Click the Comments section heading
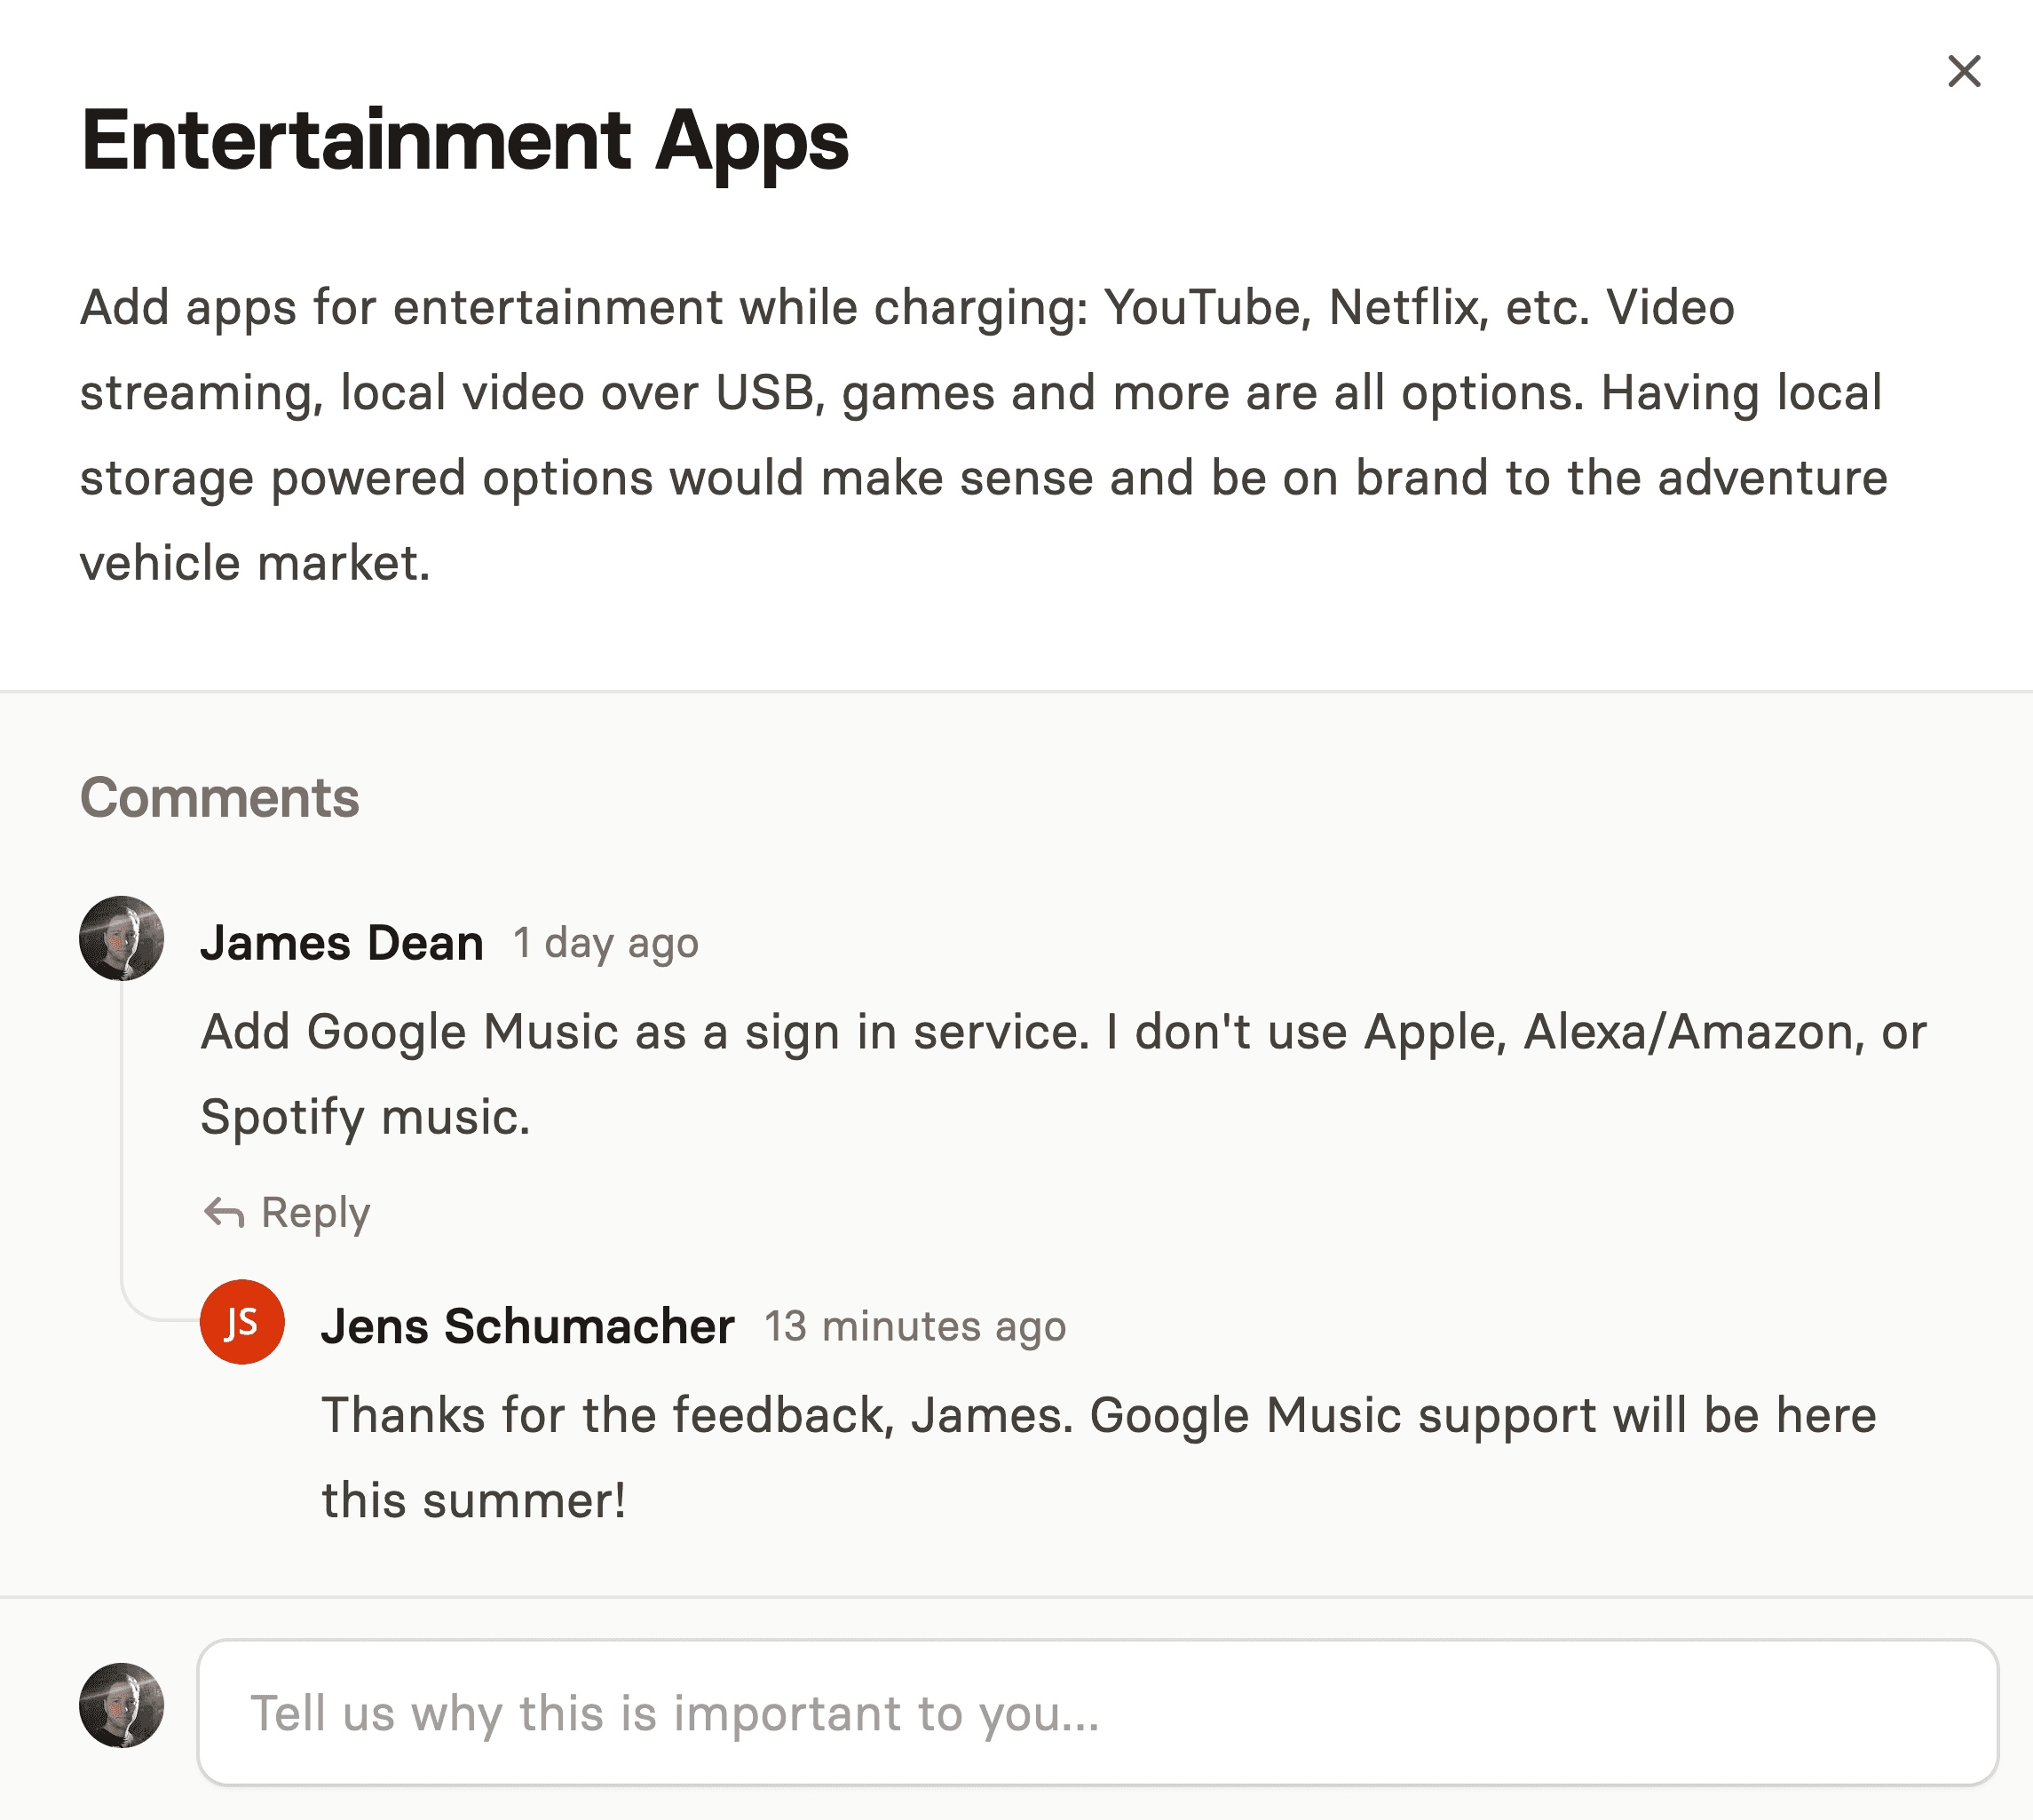This screenshot has width=2033, height=1820. pyautogui.click(x=220, y=798)
